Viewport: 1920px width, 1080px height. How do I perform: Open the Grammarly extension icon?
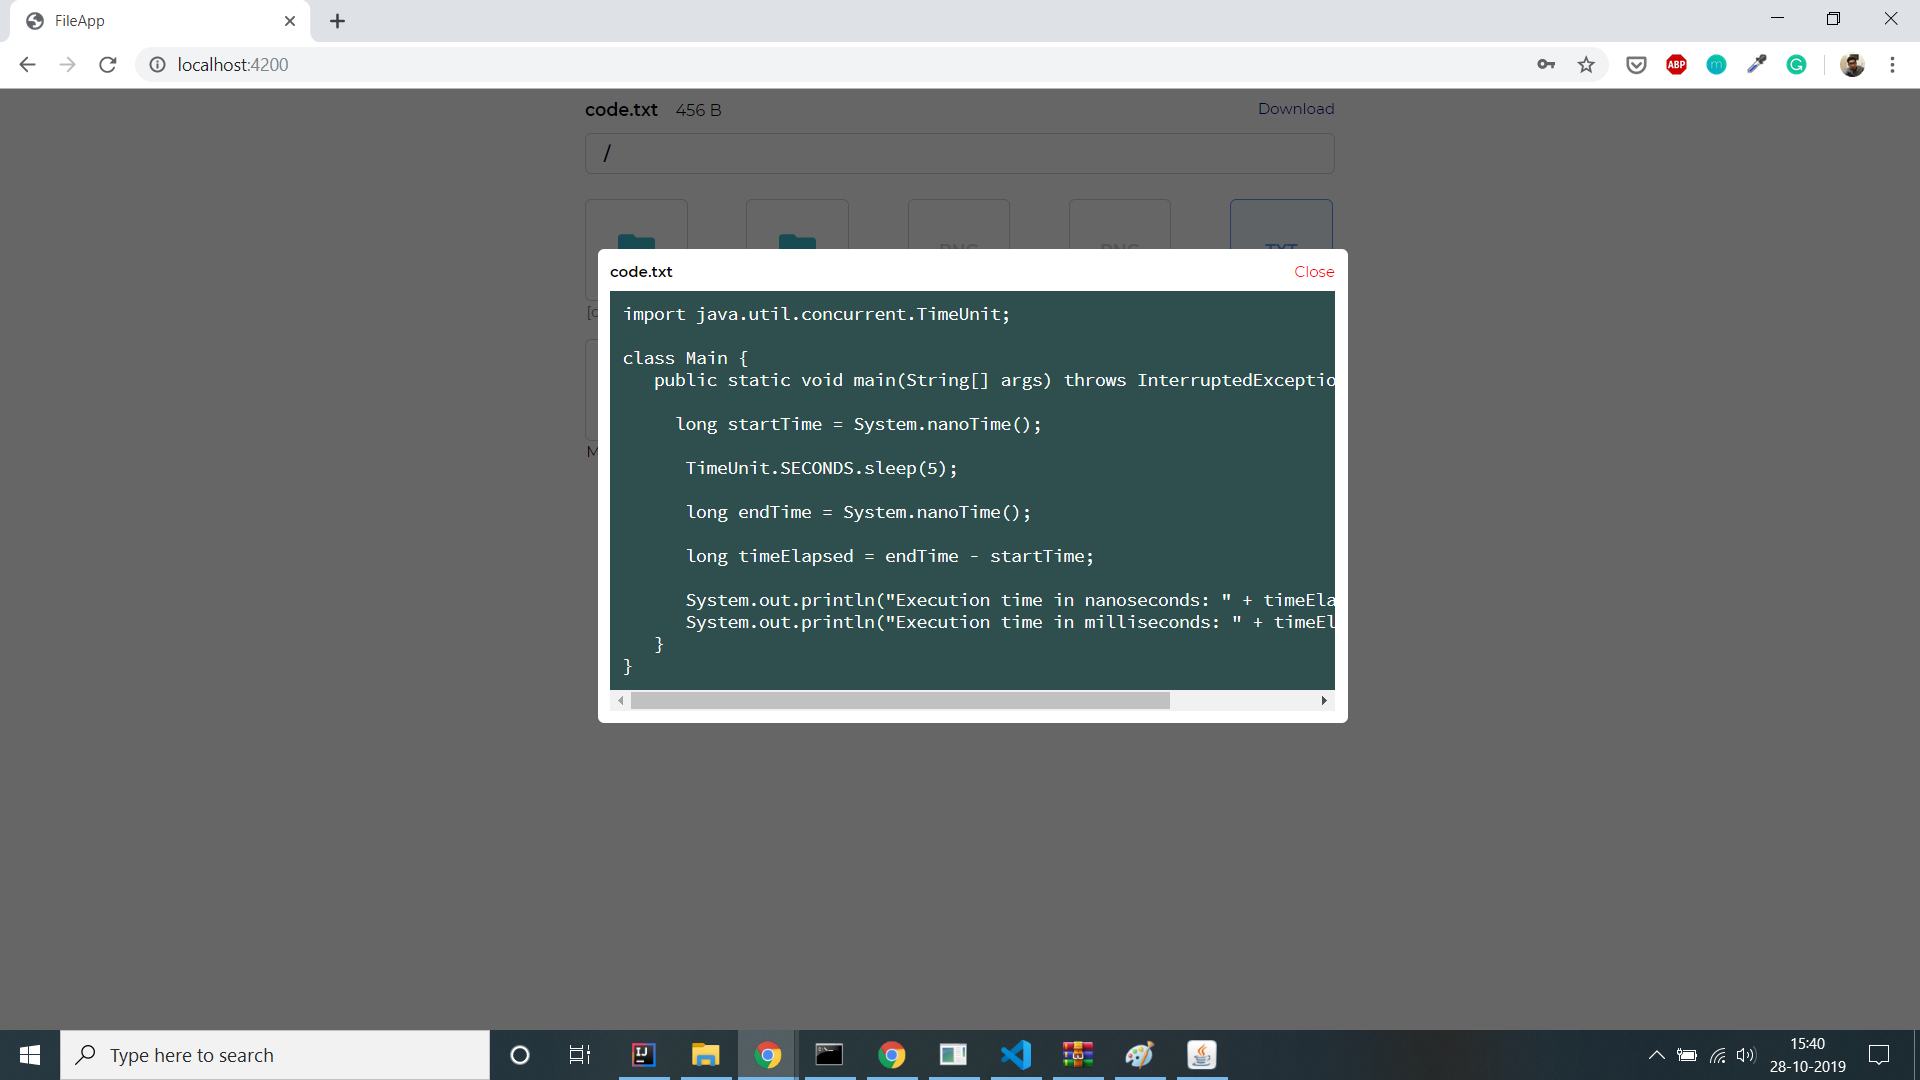click(x=1796, y=65)
